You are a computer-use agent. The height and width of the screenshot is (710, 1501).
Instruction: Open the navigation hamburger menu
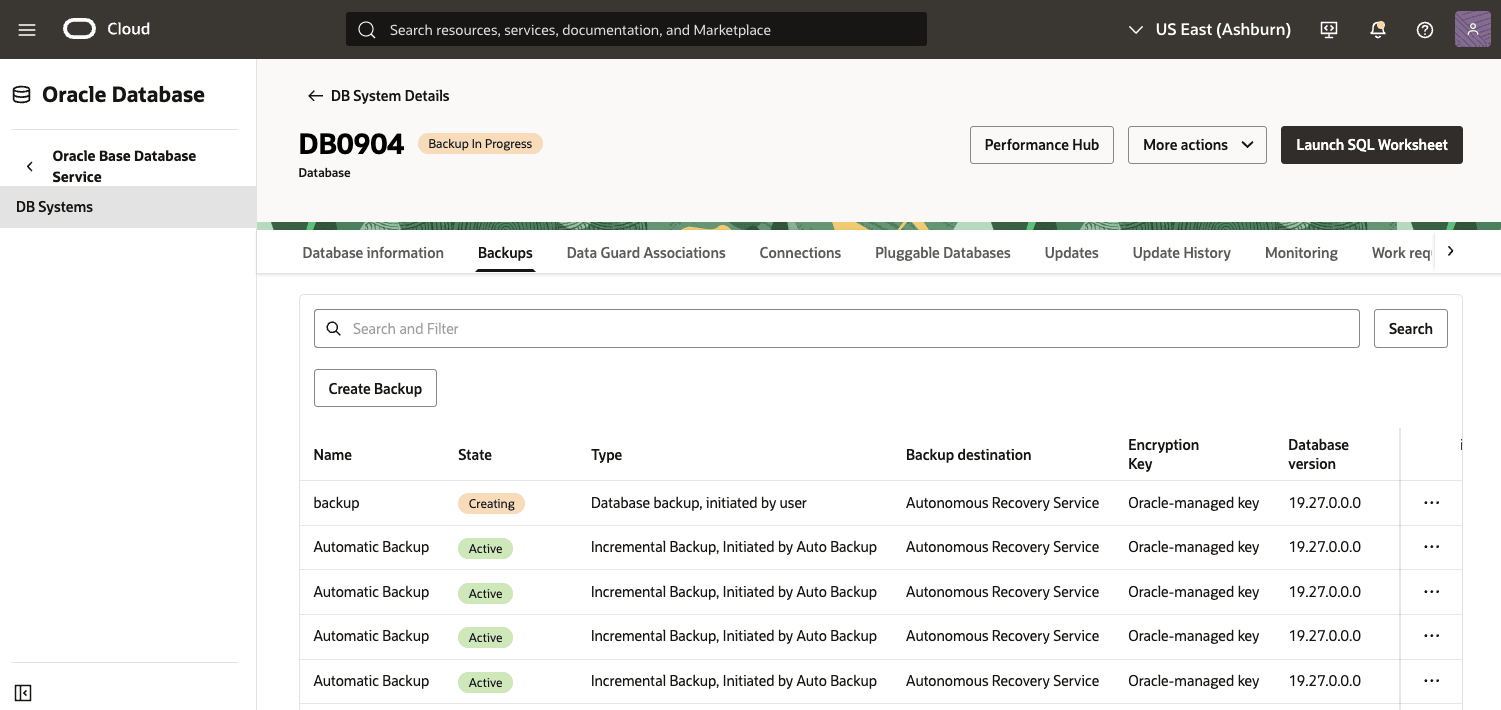26,29
